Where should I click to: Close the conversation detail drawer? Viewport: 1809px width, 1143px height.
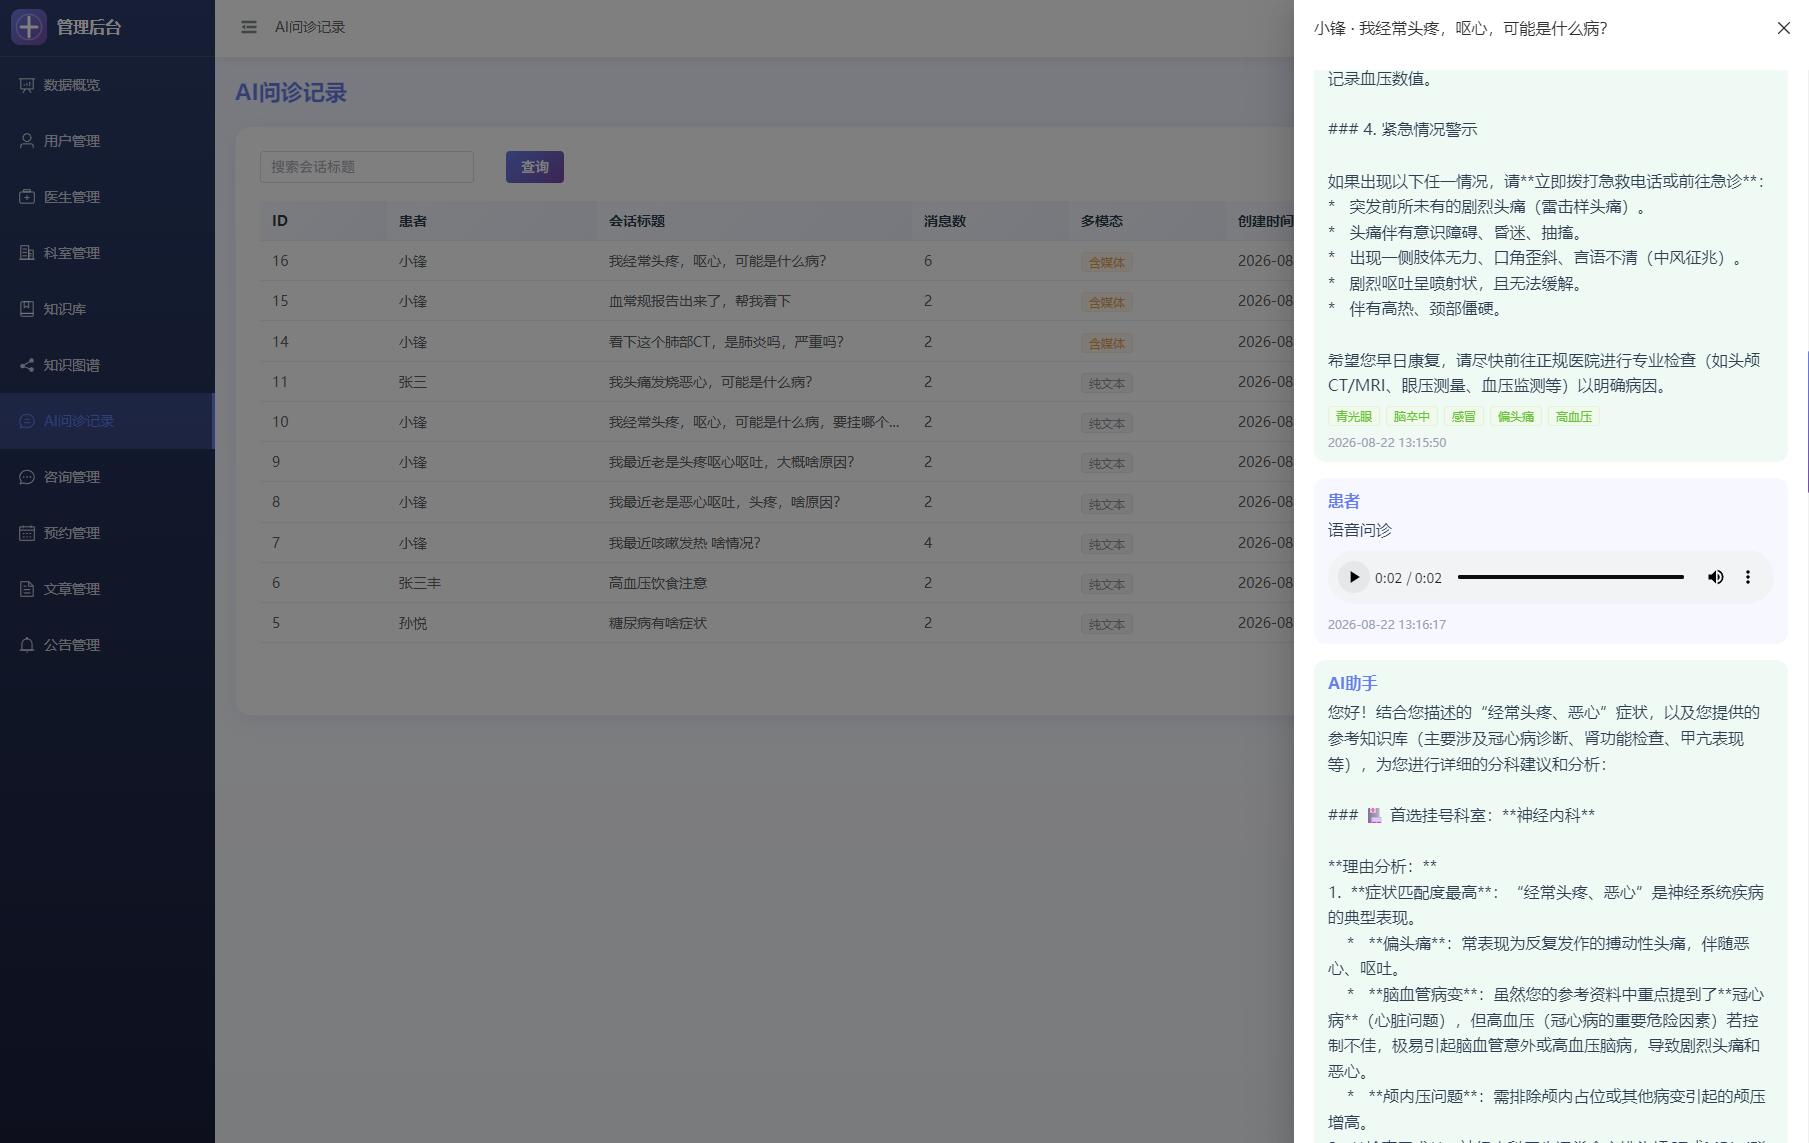[1784, 28]
